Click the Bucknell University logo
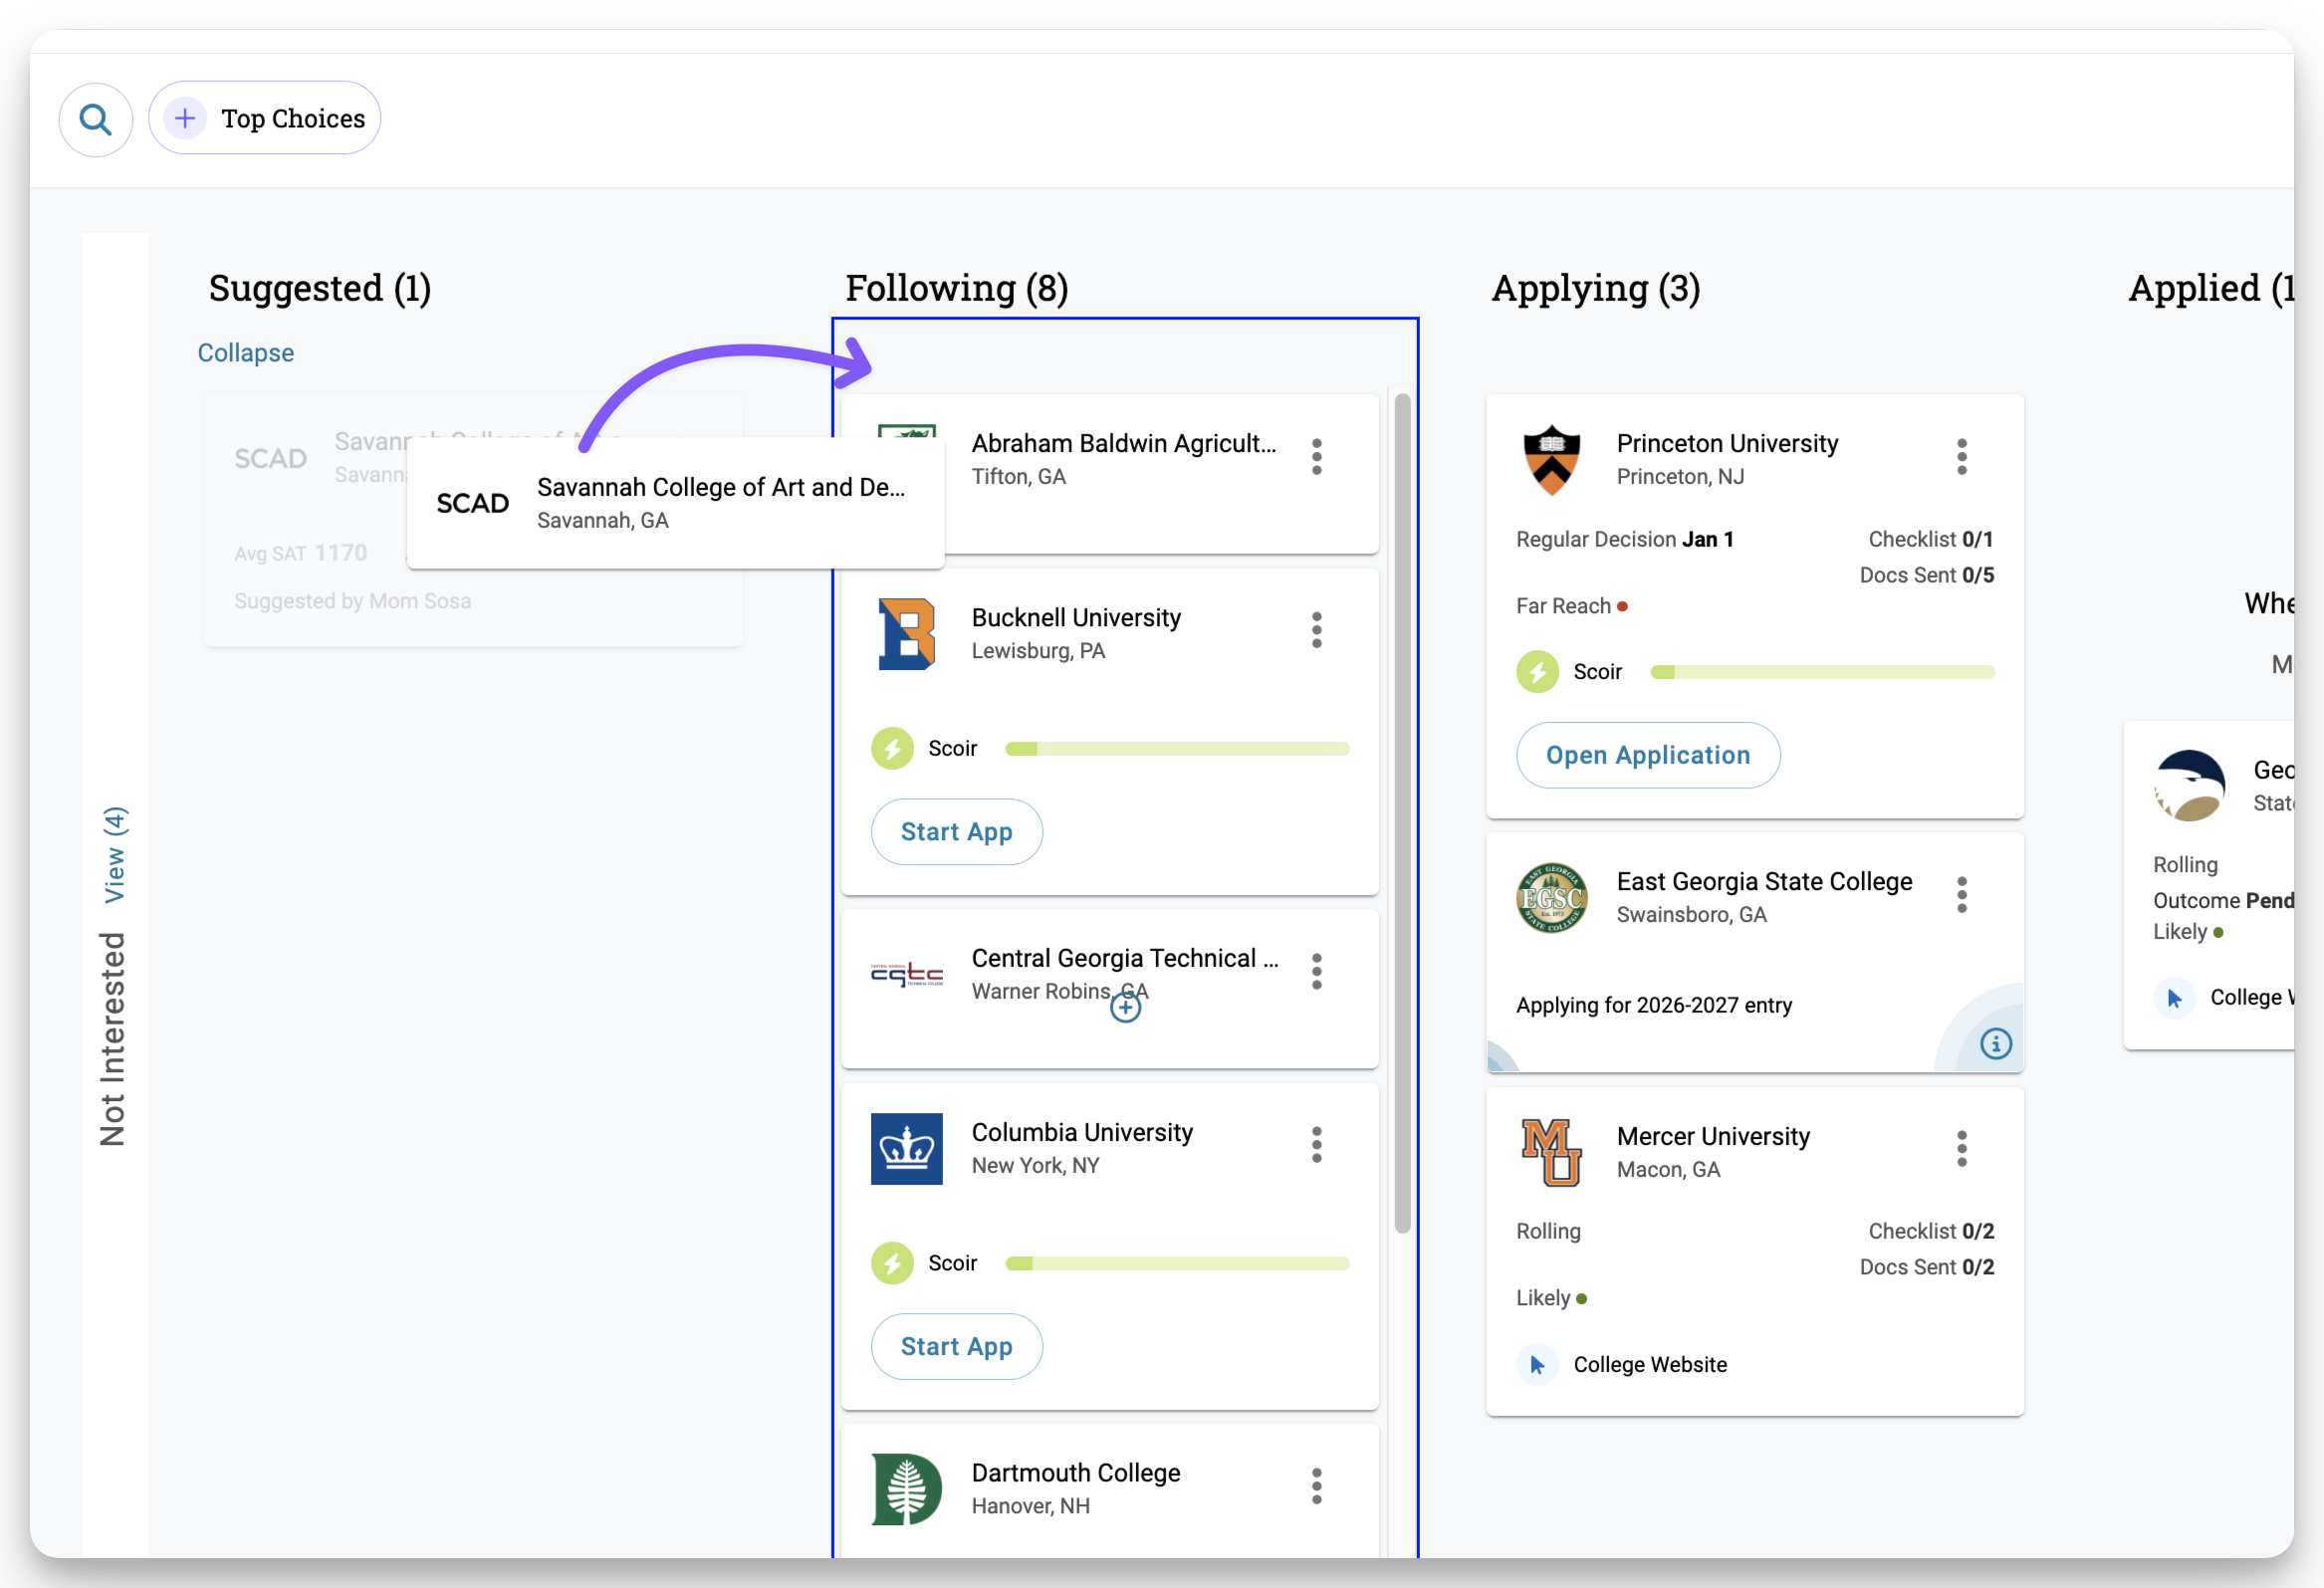Image resolution: width=2324 pixels, height=1588 pixels. pos(906,634)
